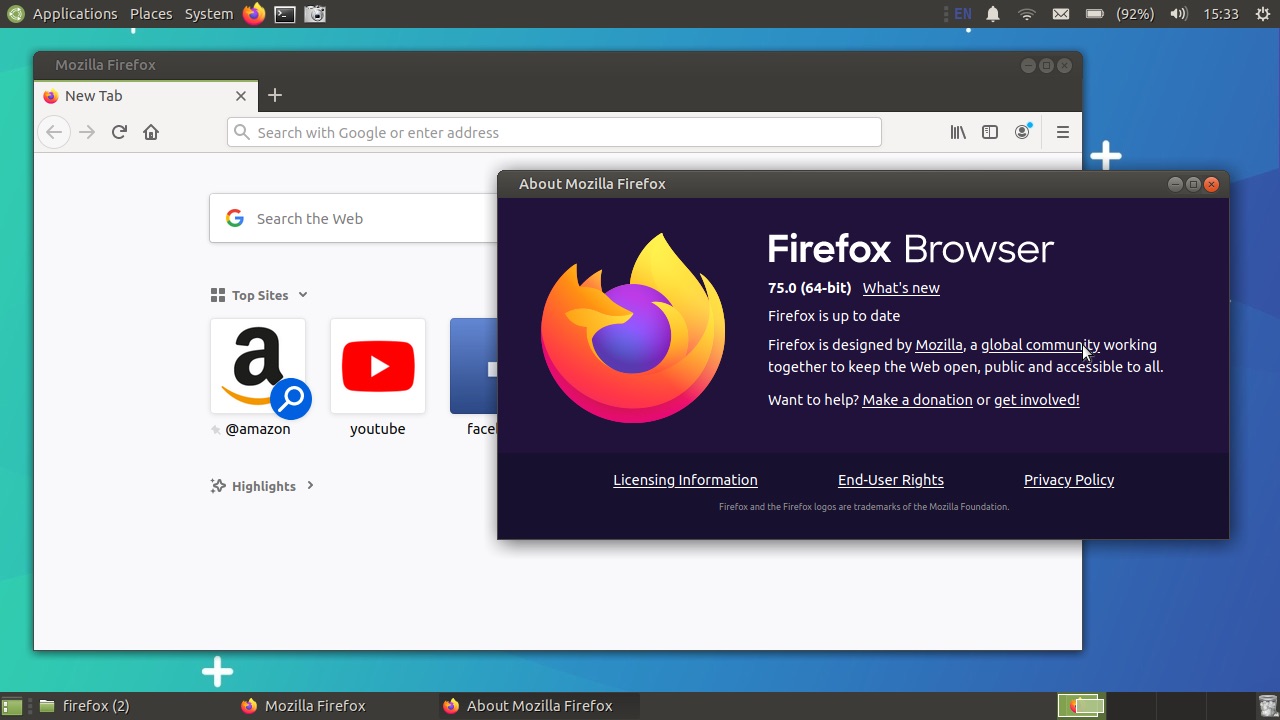
Task: Click the Forward arrow in Firefox toolbar
Action: click(87, 132)
